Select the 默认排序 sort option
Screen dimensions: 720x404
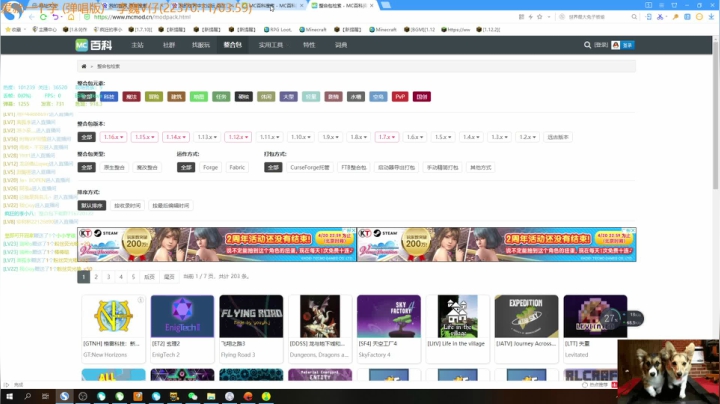pyautogui.click(x=92, y=206)
